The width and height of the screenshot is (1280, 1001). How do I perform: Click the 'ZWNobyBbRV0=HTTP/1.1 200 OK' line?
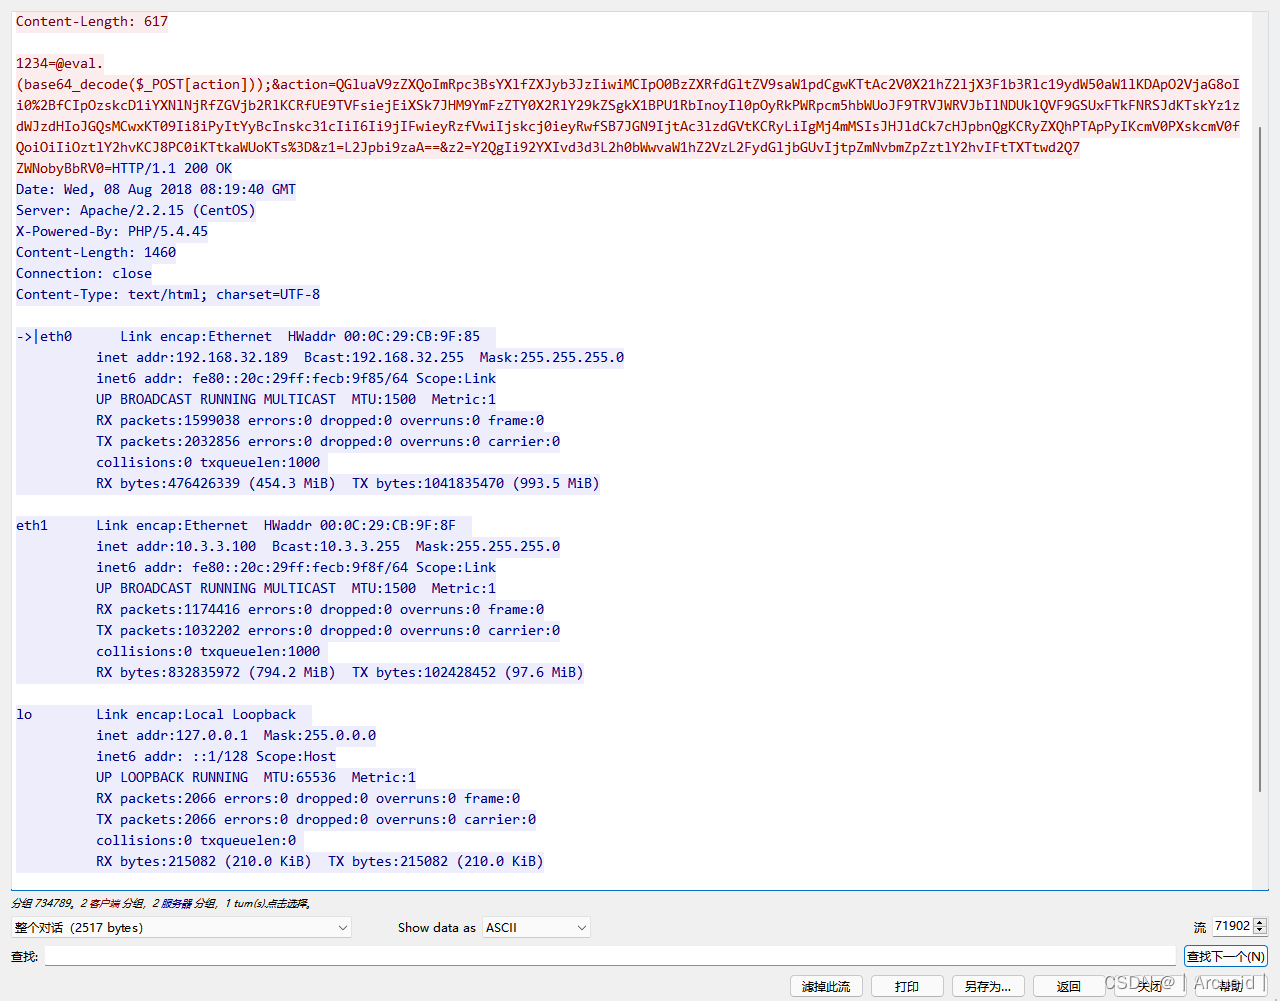(124, 168)
